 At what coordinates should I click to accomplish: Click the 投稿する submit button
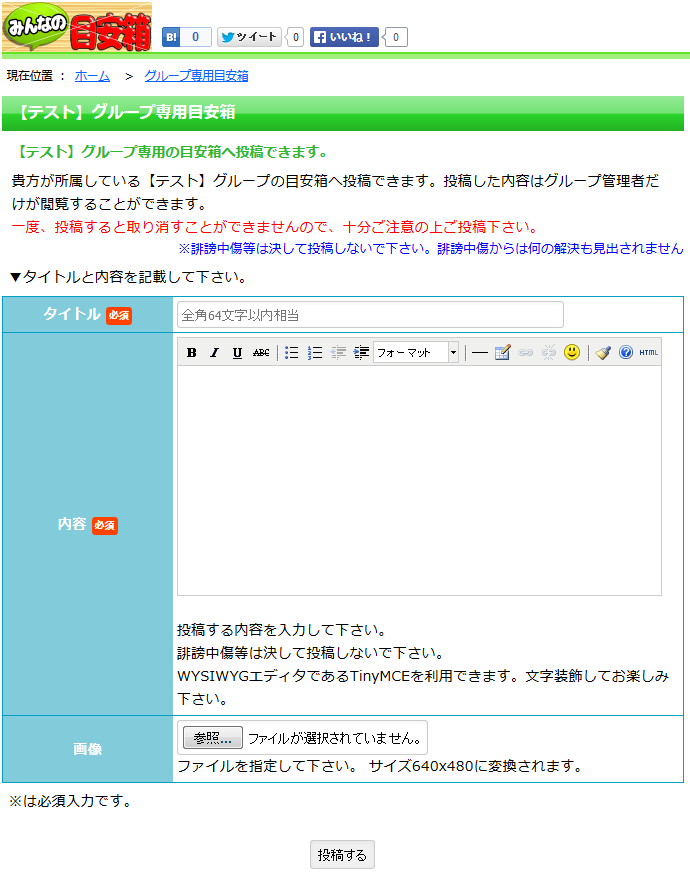point(342,855)
